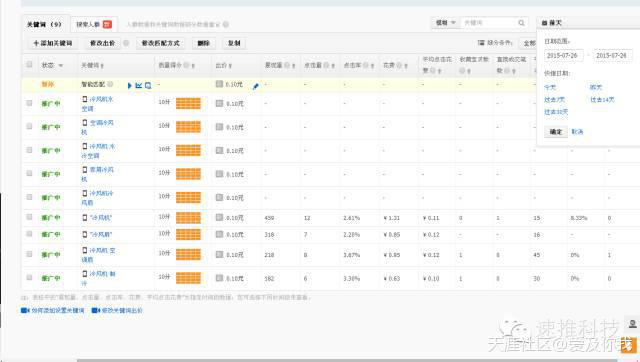The image size is (640, 362).
Task: Choose the 过去14天 quick date link
Action: click(602, 100)
